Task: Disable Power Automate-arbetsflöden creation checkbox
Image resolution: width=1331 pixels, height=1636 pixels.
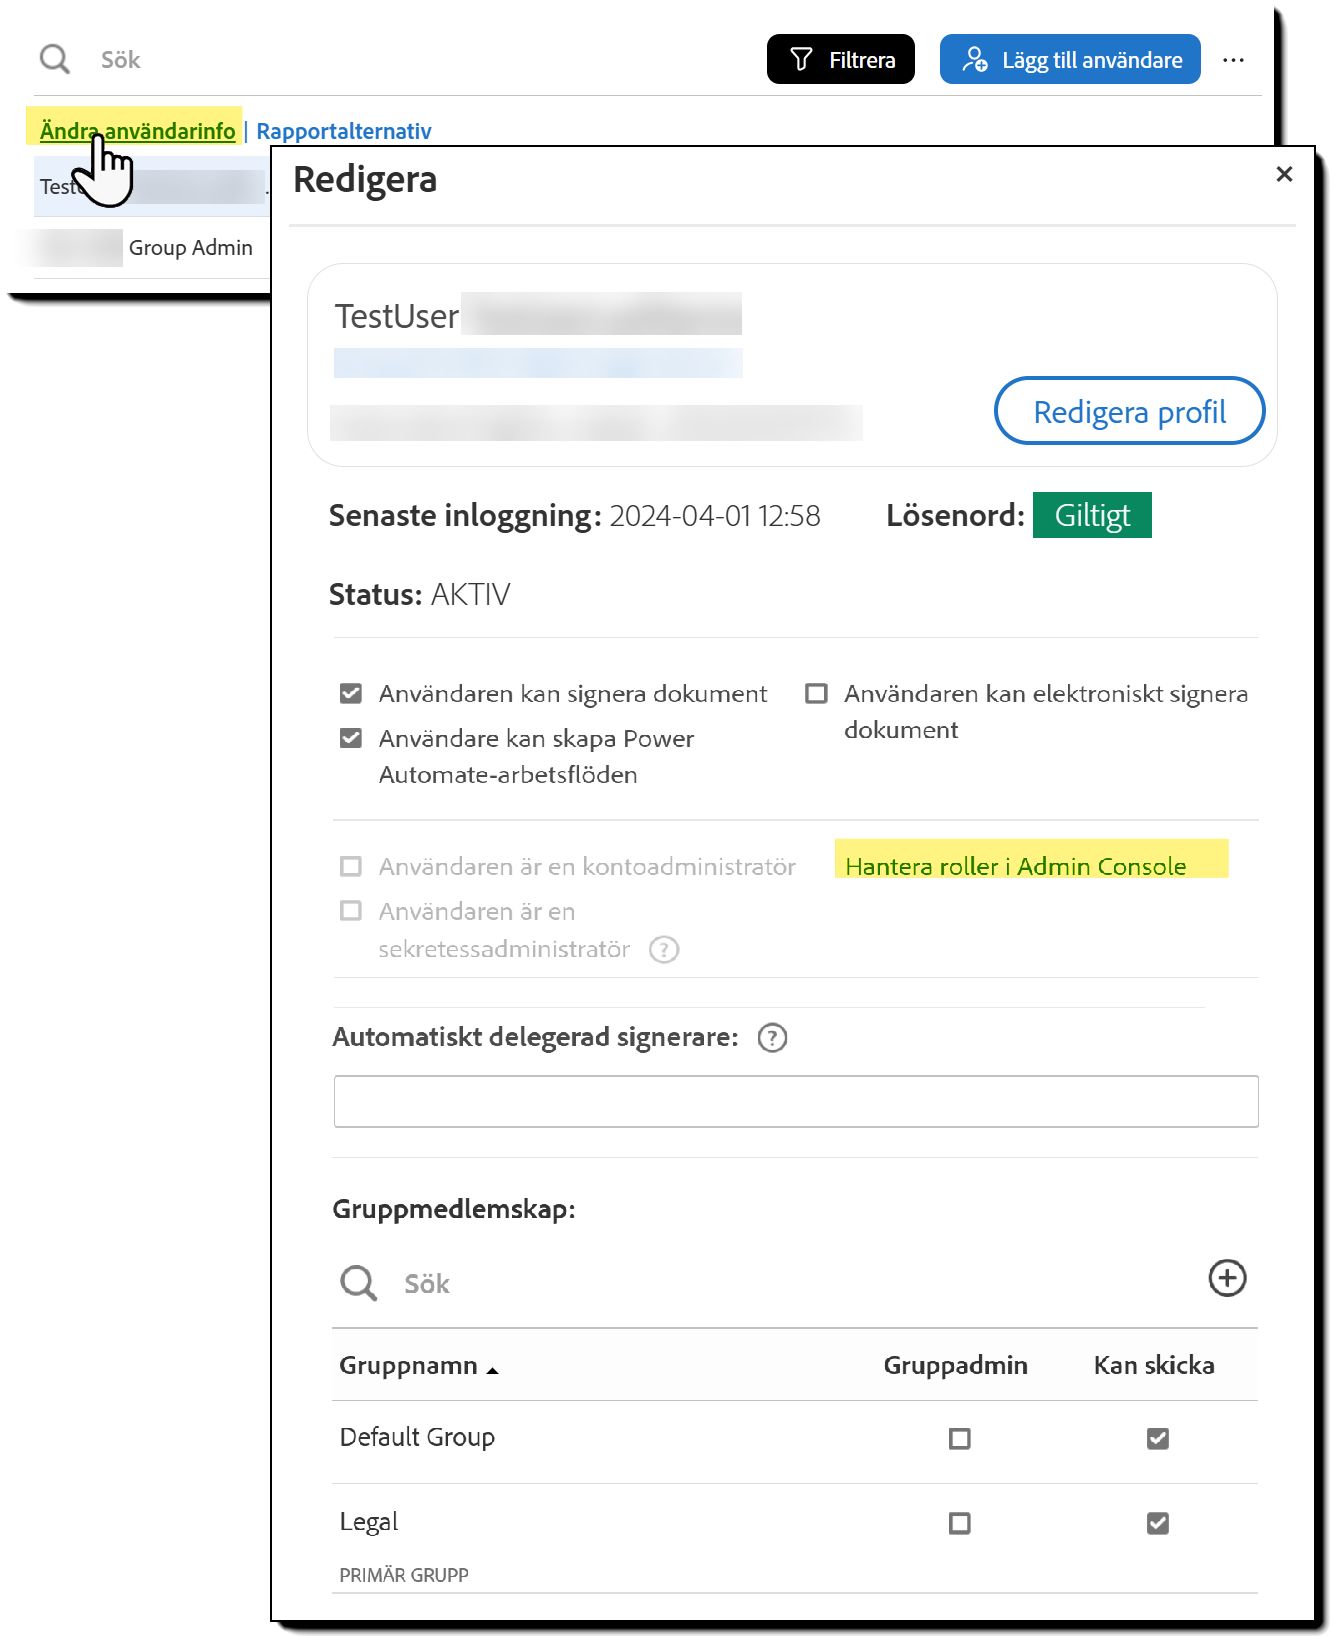Action: [x=351, y=739]
